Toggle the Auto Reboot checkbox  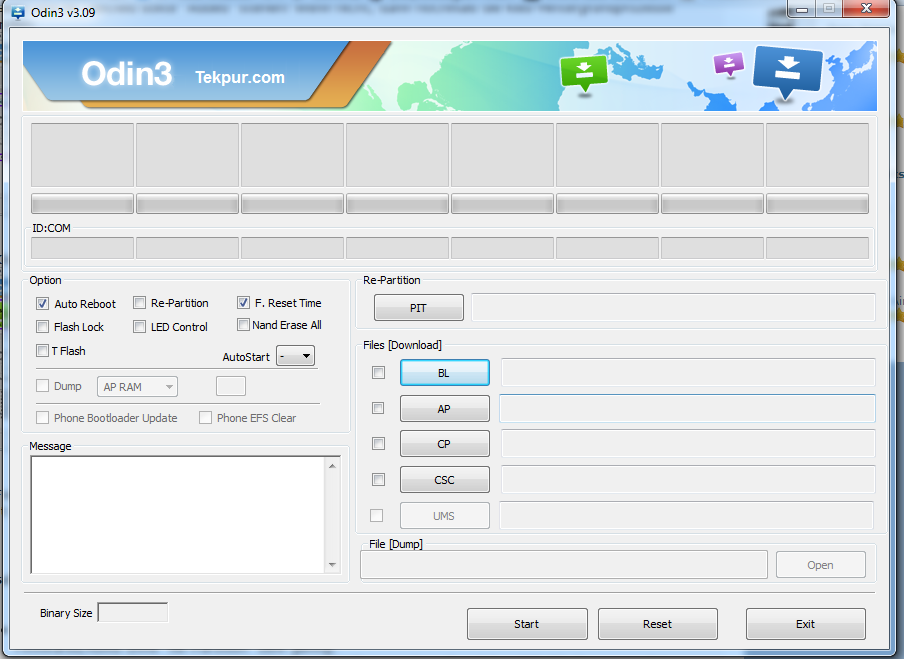(x=42, y=304)
